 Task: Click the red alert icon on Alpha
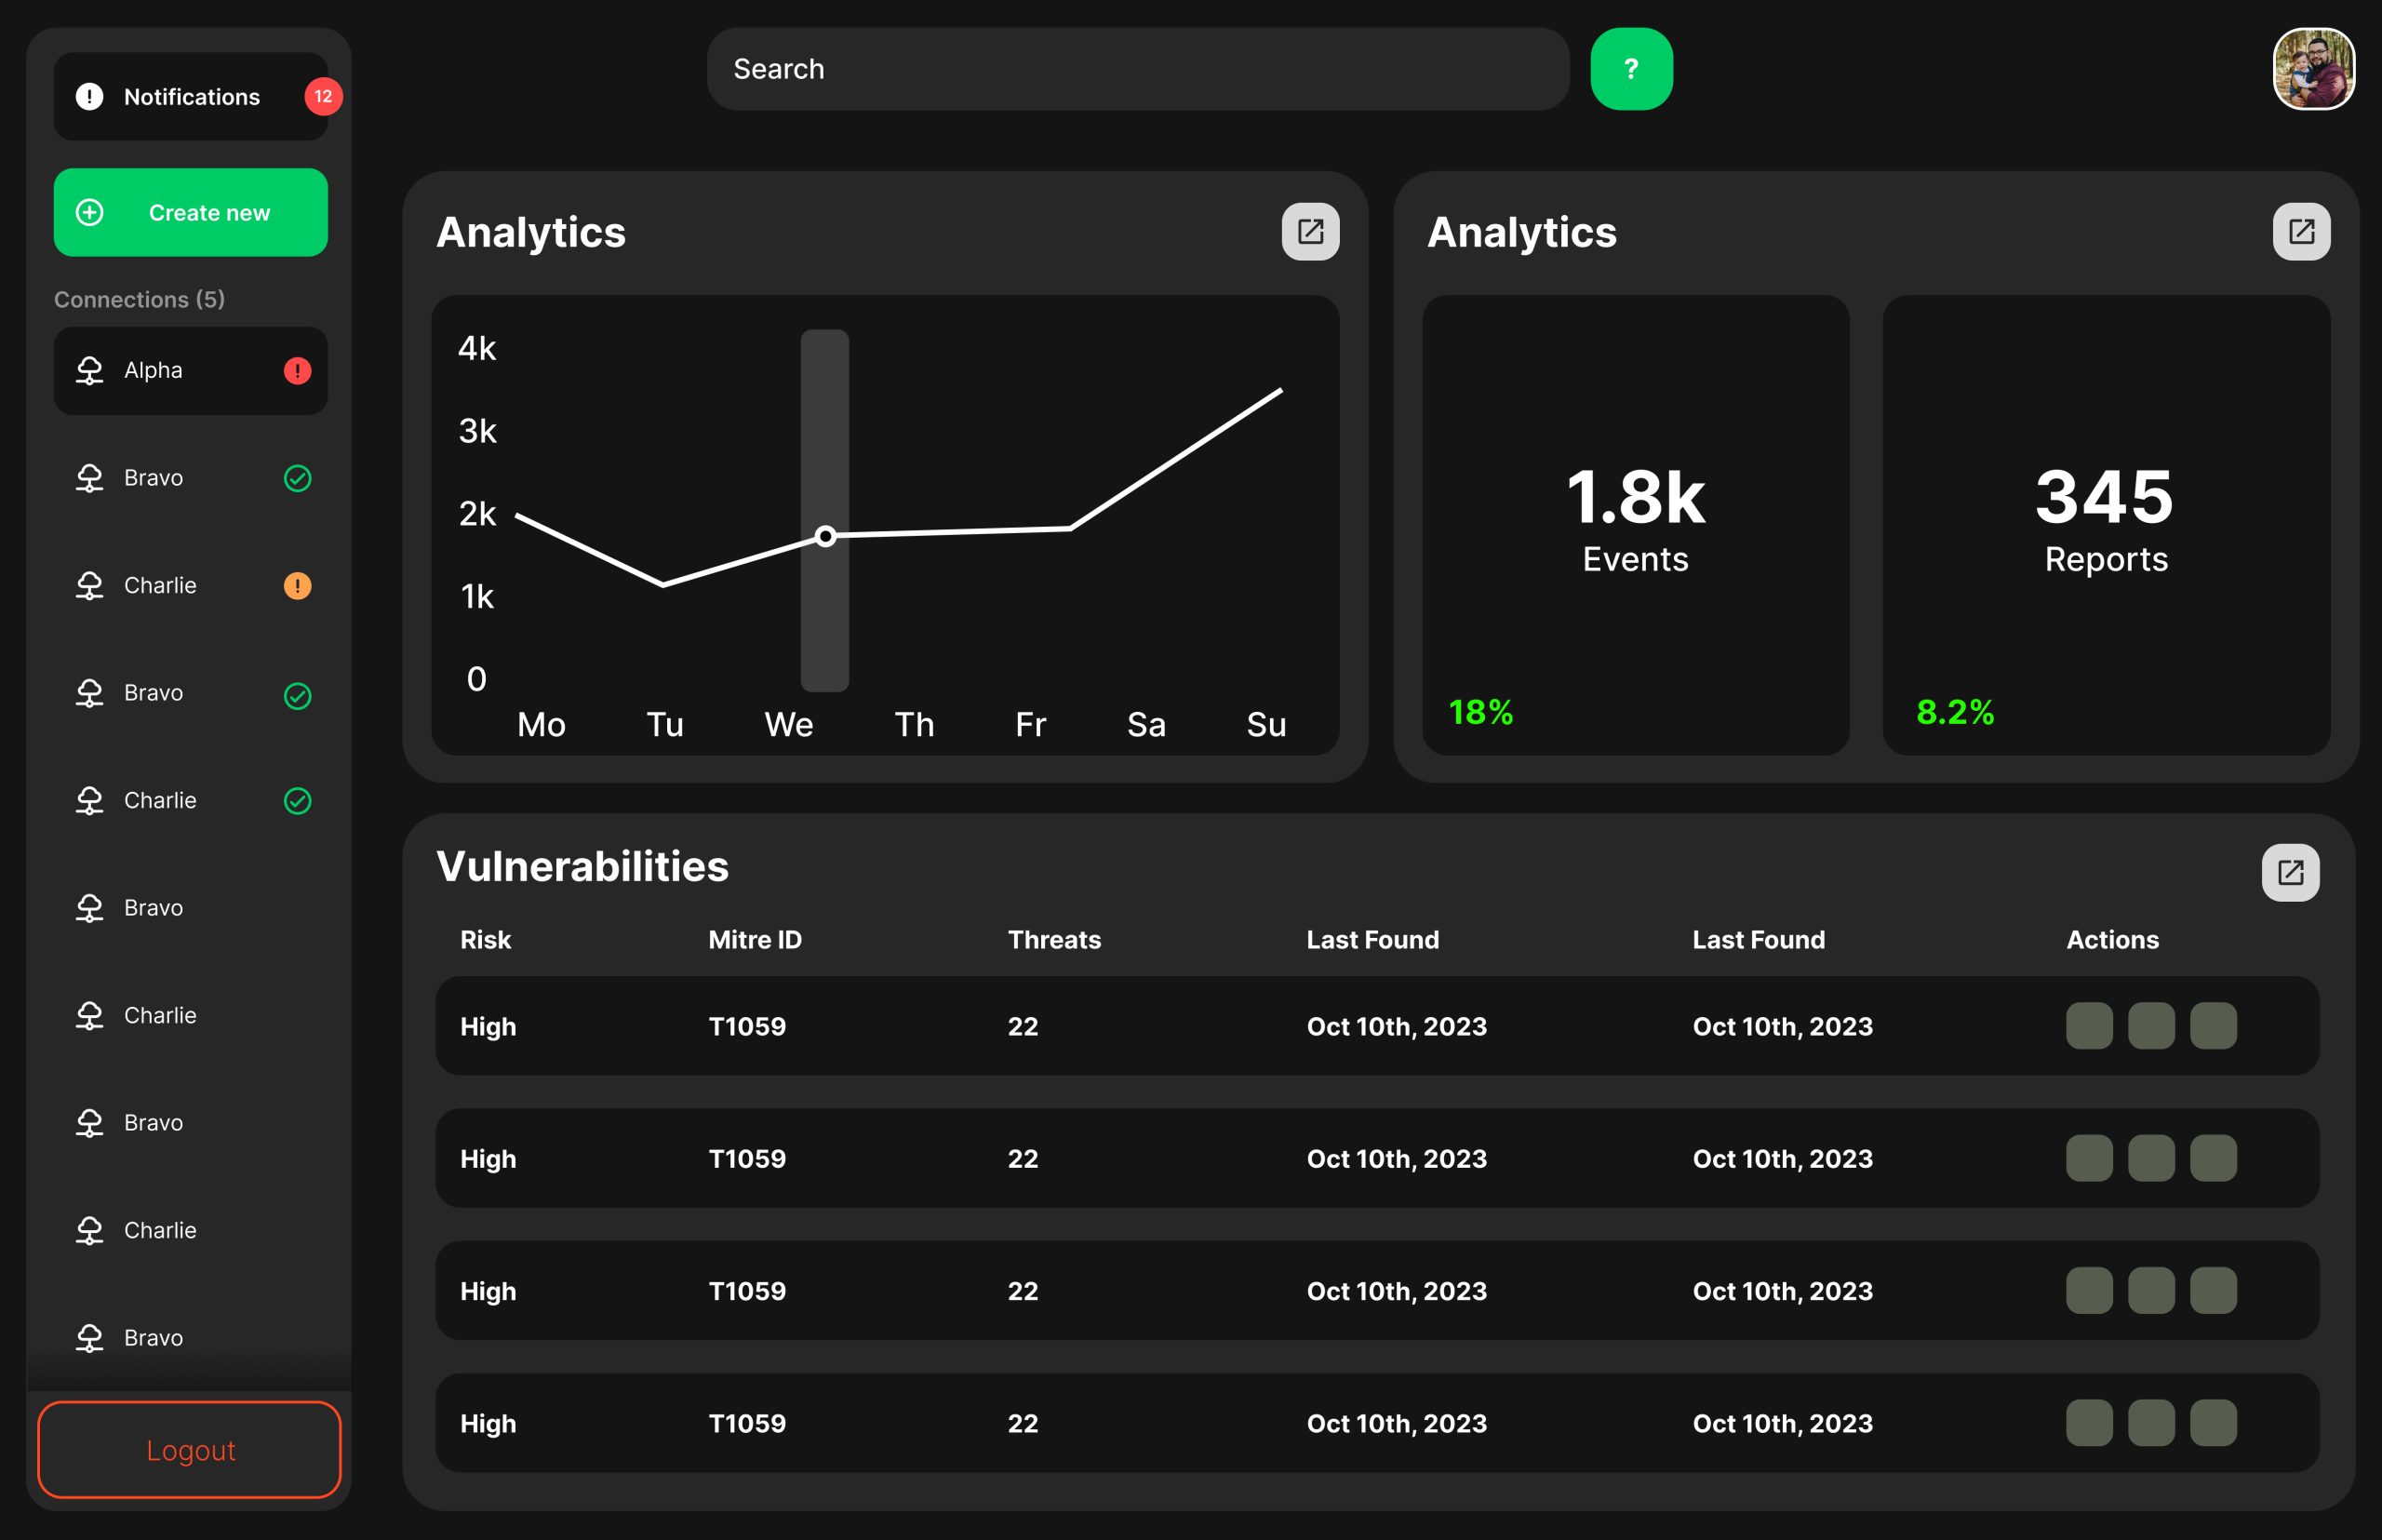pyautogui.click(x=297, y=371)
